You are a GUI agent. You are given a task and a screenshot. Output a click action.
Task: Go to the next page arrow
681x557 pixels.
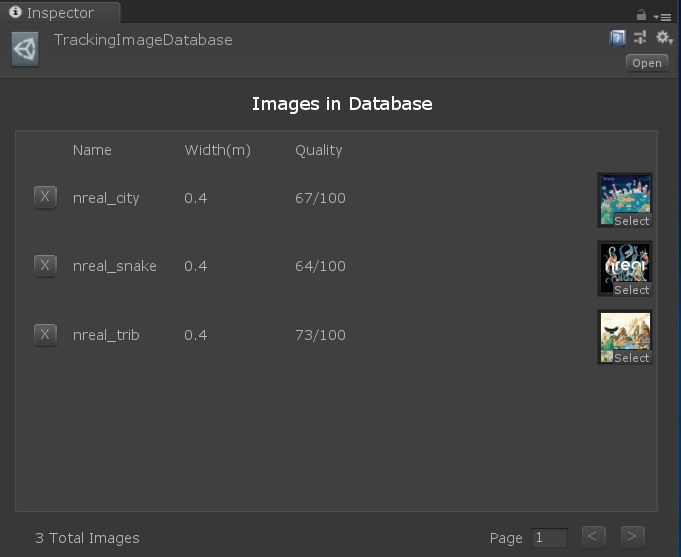(x=632, y=537)
